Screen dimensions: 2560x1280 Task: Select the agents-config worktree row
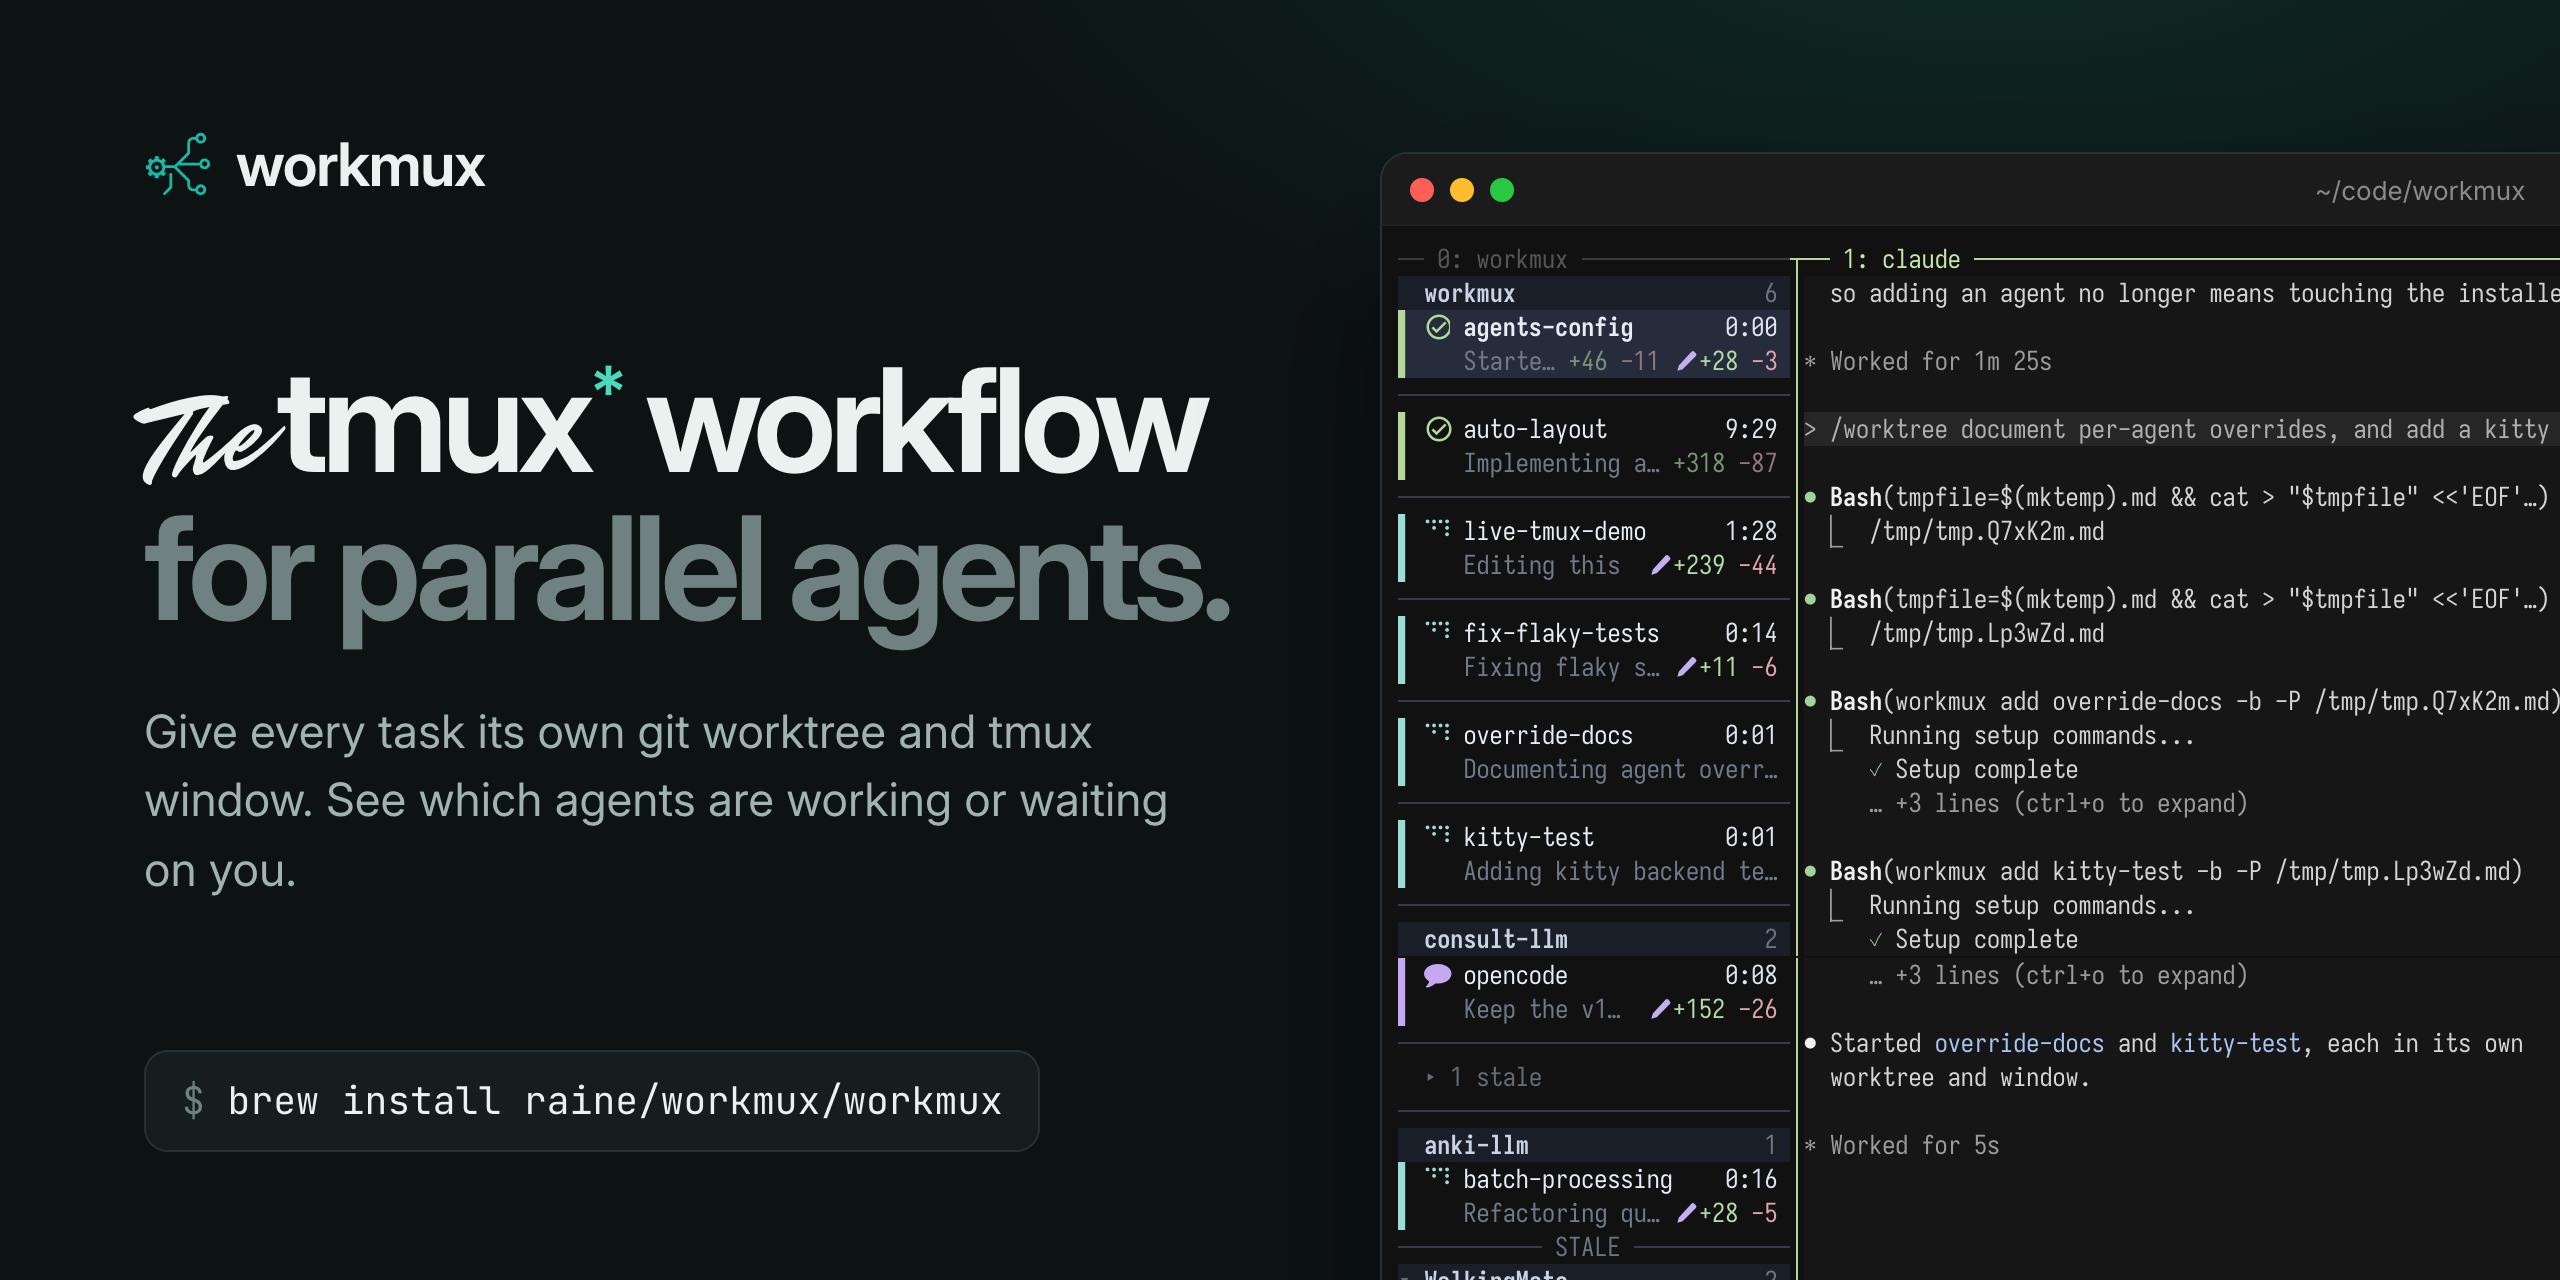tap(1594, 344)
